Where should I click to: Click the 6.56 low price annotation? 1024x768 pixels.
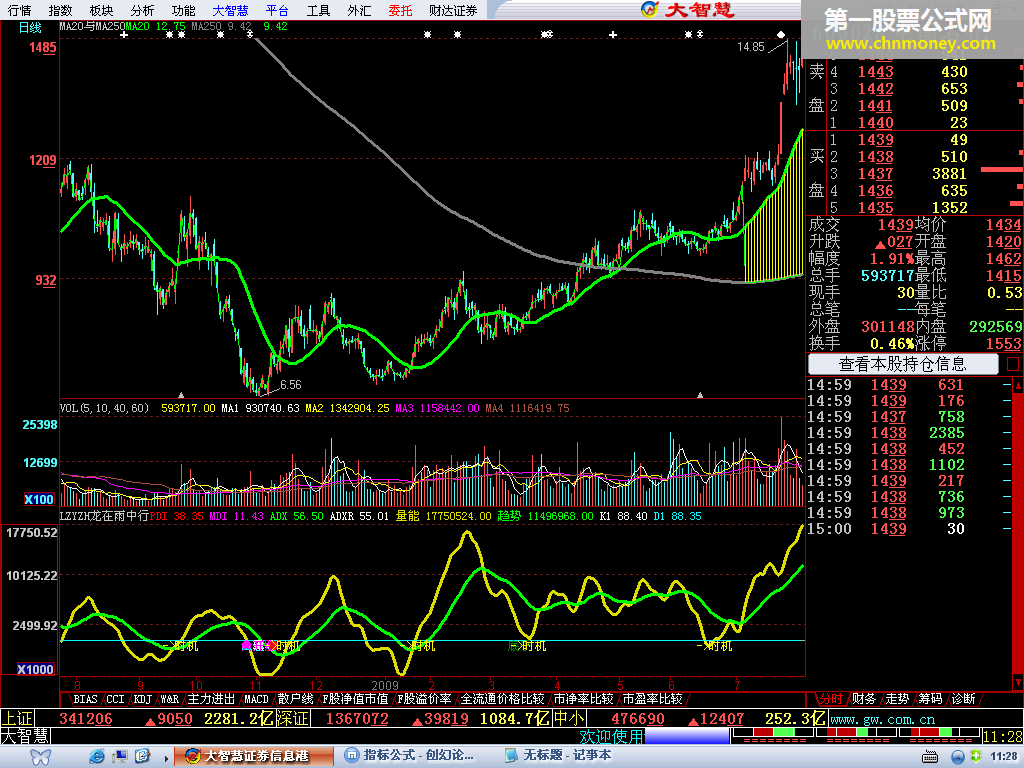[x=291, y=385]
